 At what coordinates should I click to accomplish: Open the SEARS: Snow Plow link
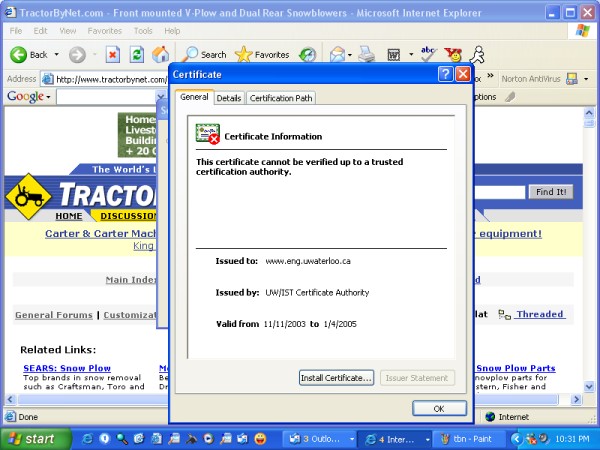coord(67,368)
